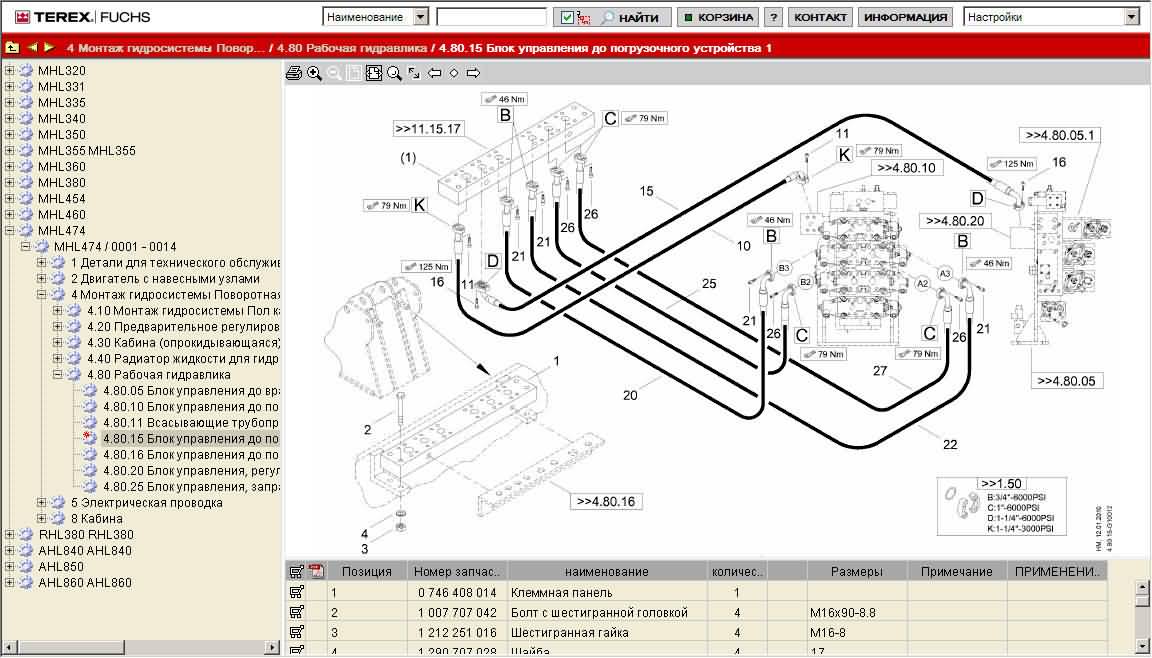The image size is (1152, 658).
Task: Click the next-diagram right arrow icon
Action: [x=473, y=72]
